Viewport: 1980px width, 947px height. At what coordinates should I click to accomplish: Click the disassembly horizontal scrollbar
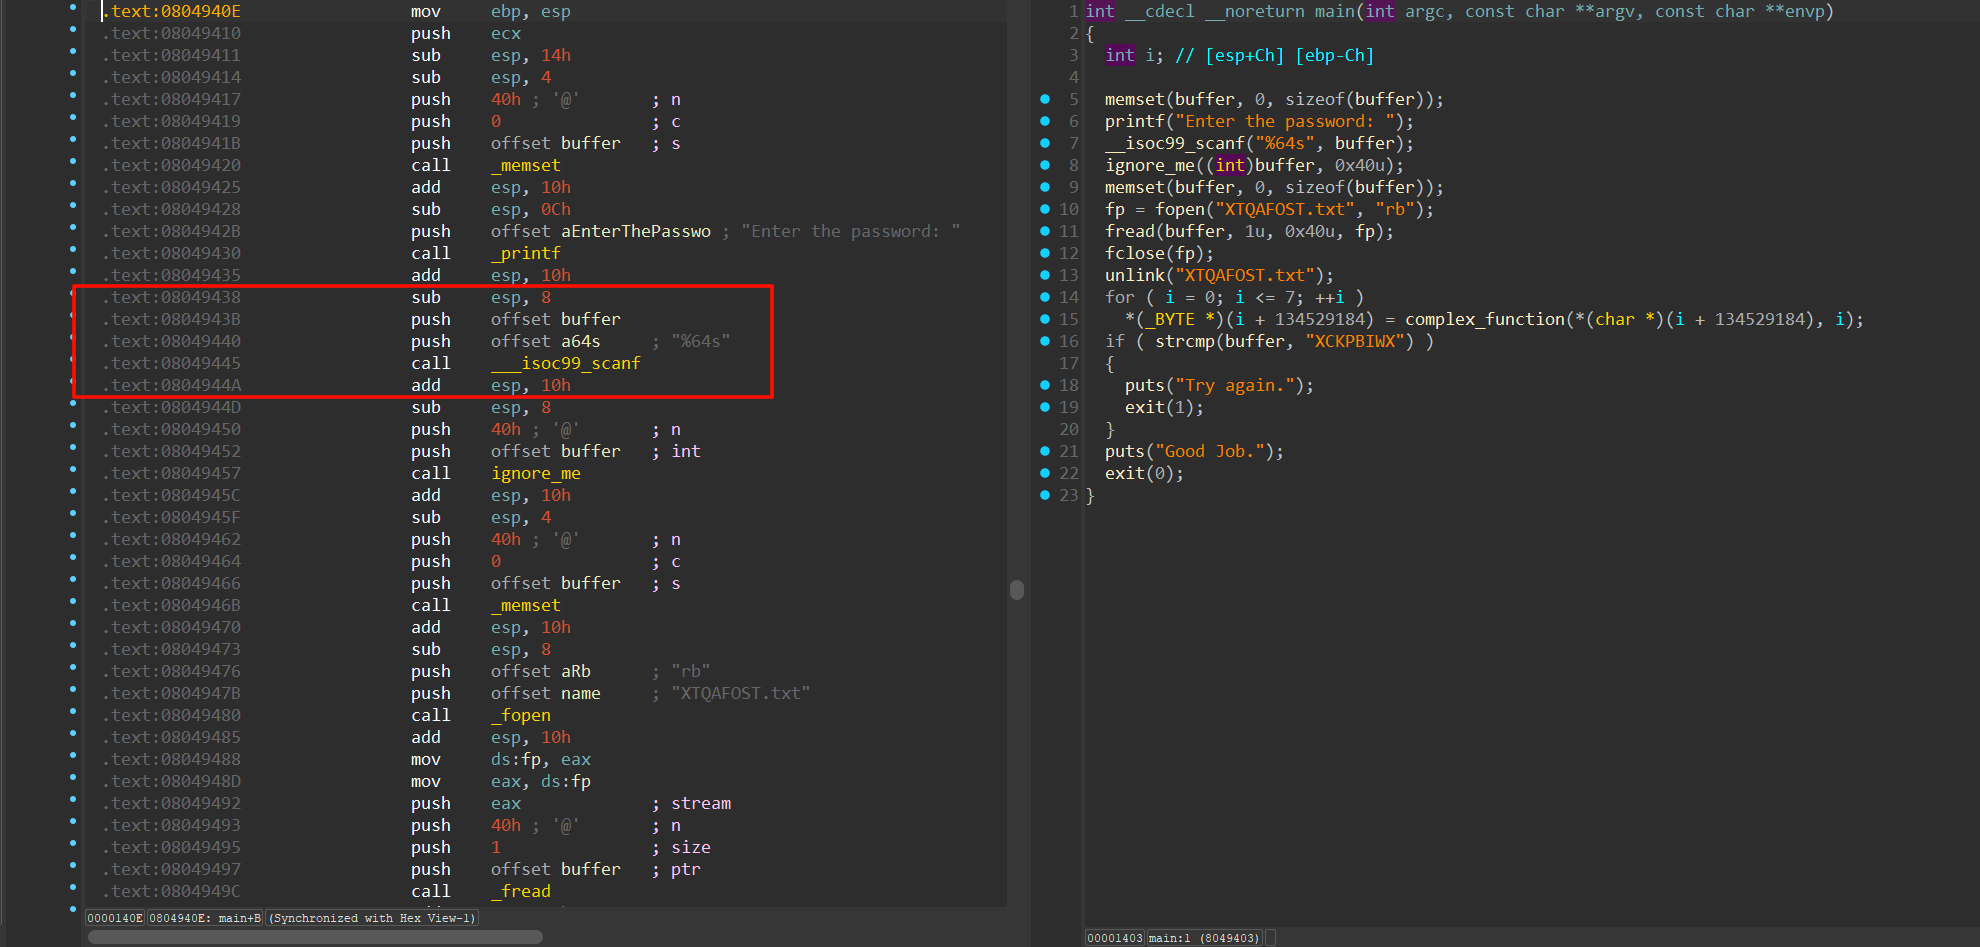(x=315, y=937)
